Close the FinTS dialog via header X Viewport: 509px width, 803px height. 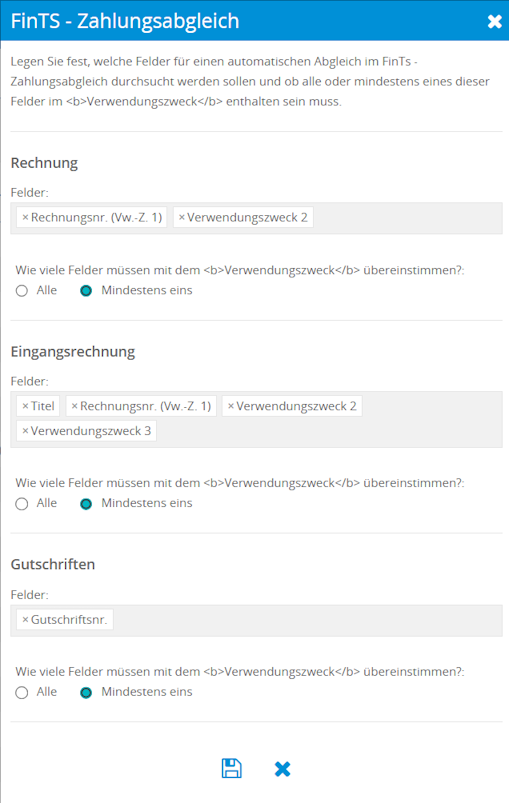[x=494, y=21]
